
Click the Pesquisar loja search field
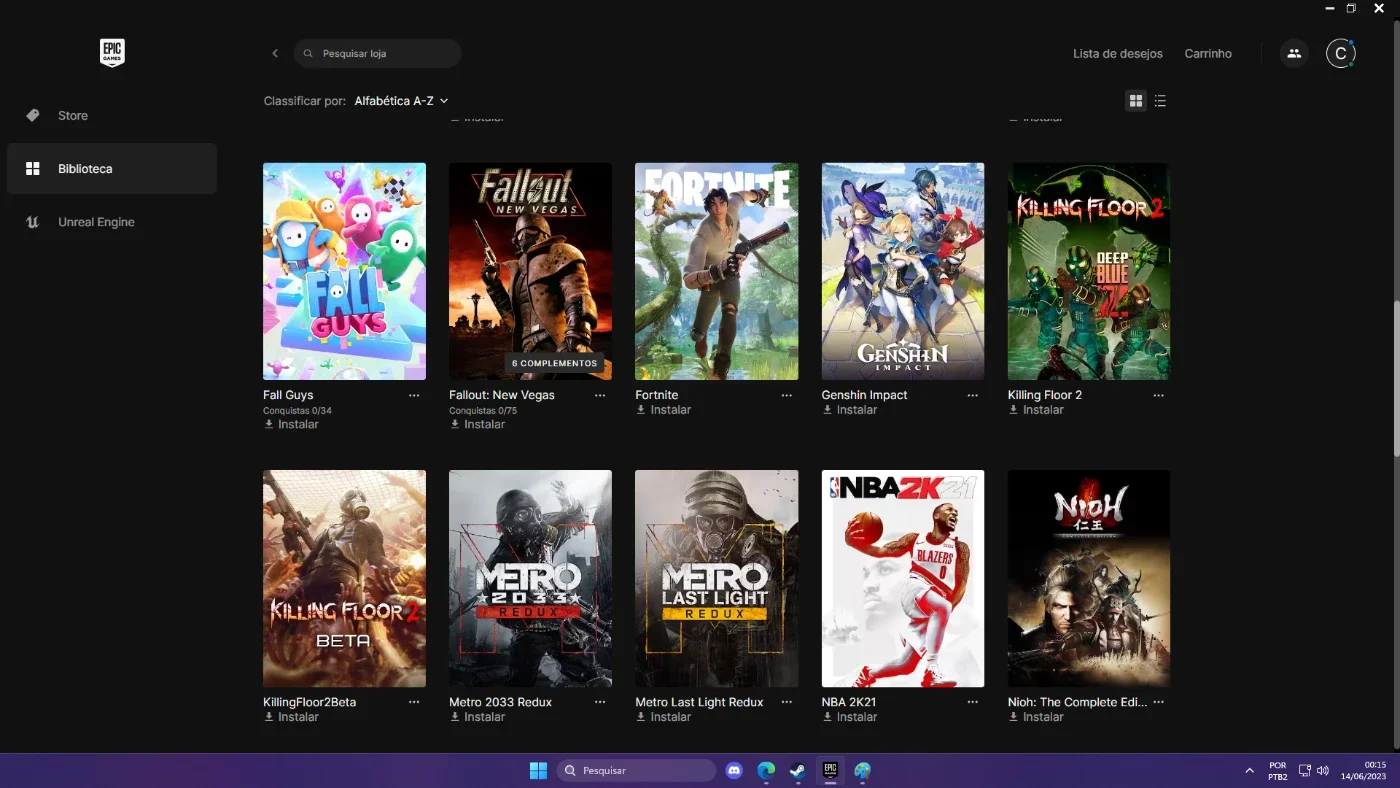(x=377, y=53)
